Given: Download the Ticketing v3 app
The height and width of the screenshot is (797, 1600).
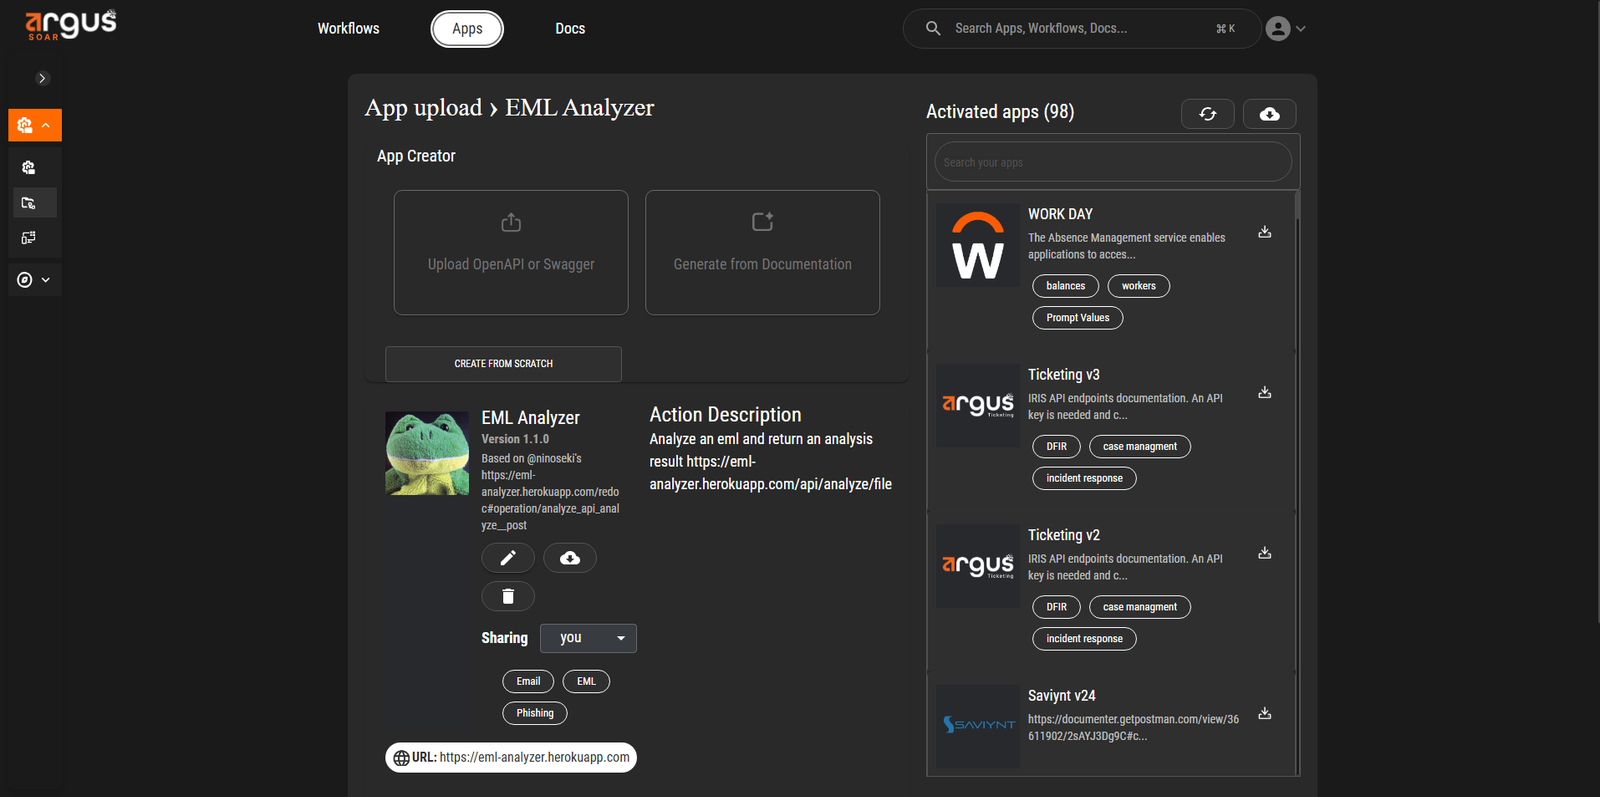Looking at the screenshot, I should (x=1264, y=393).
